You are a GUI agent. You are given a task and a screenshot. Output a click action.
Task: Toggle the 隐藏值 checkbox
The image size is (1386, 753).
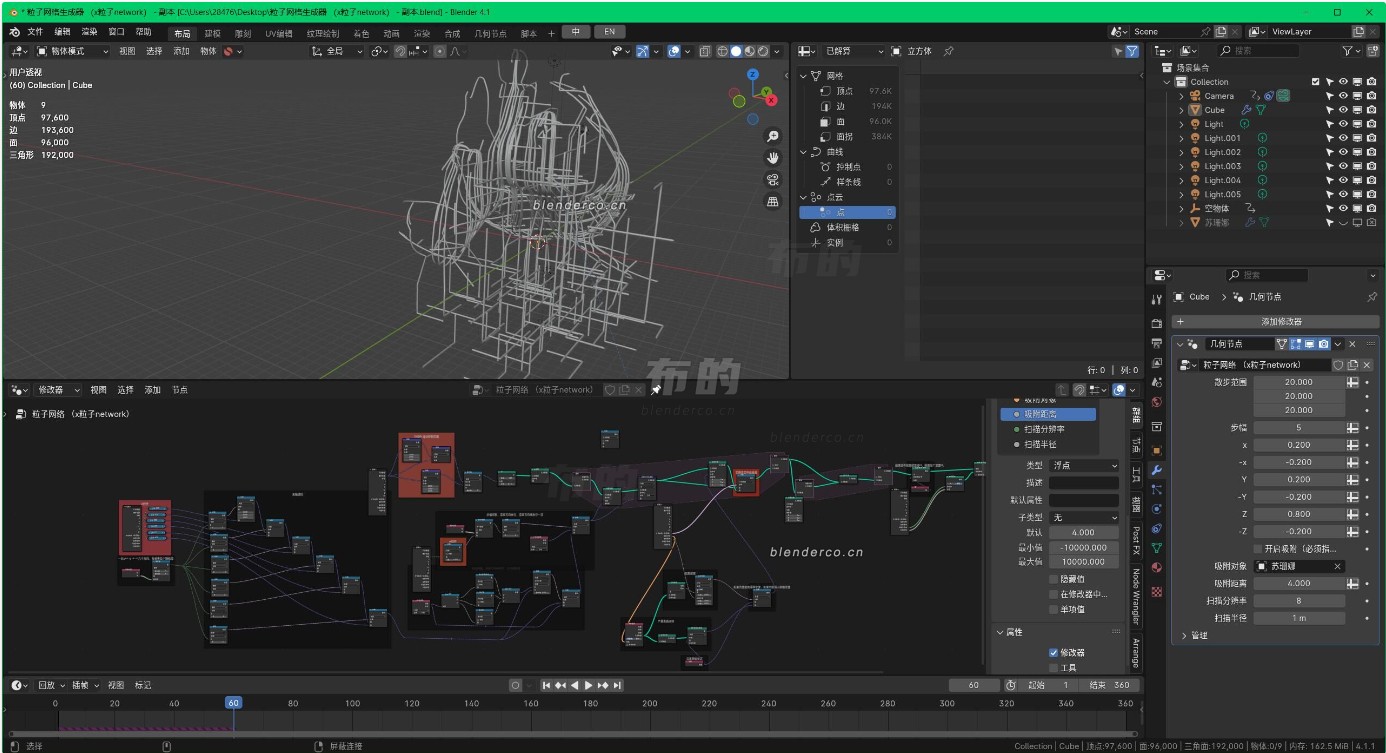(1053, 579)
